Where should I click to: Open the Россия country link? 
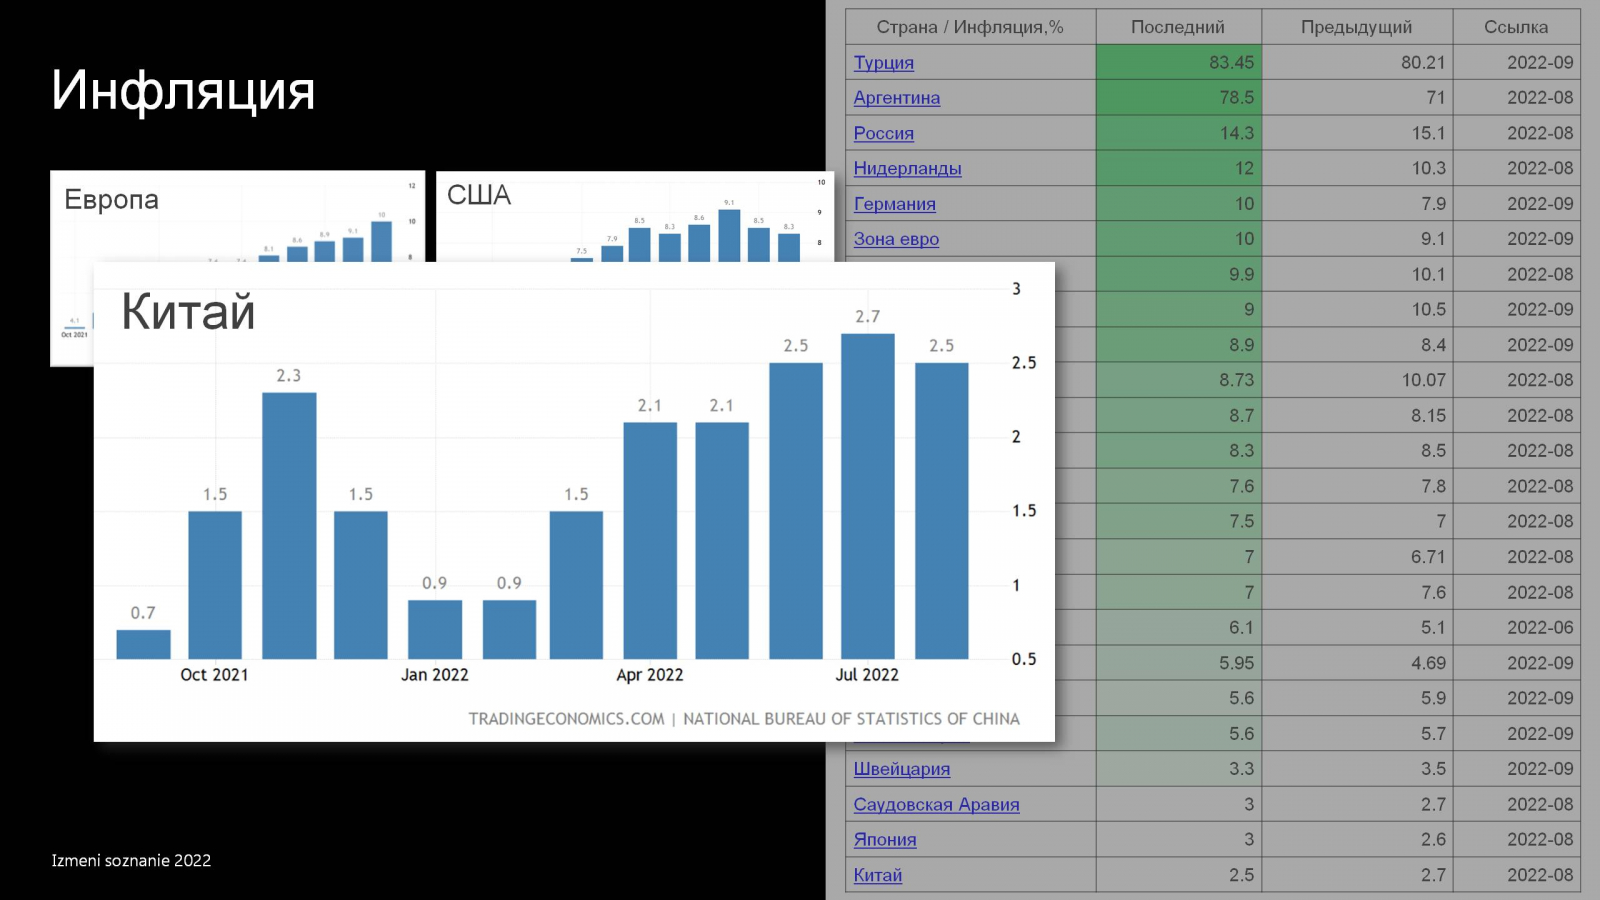(883, 133)
